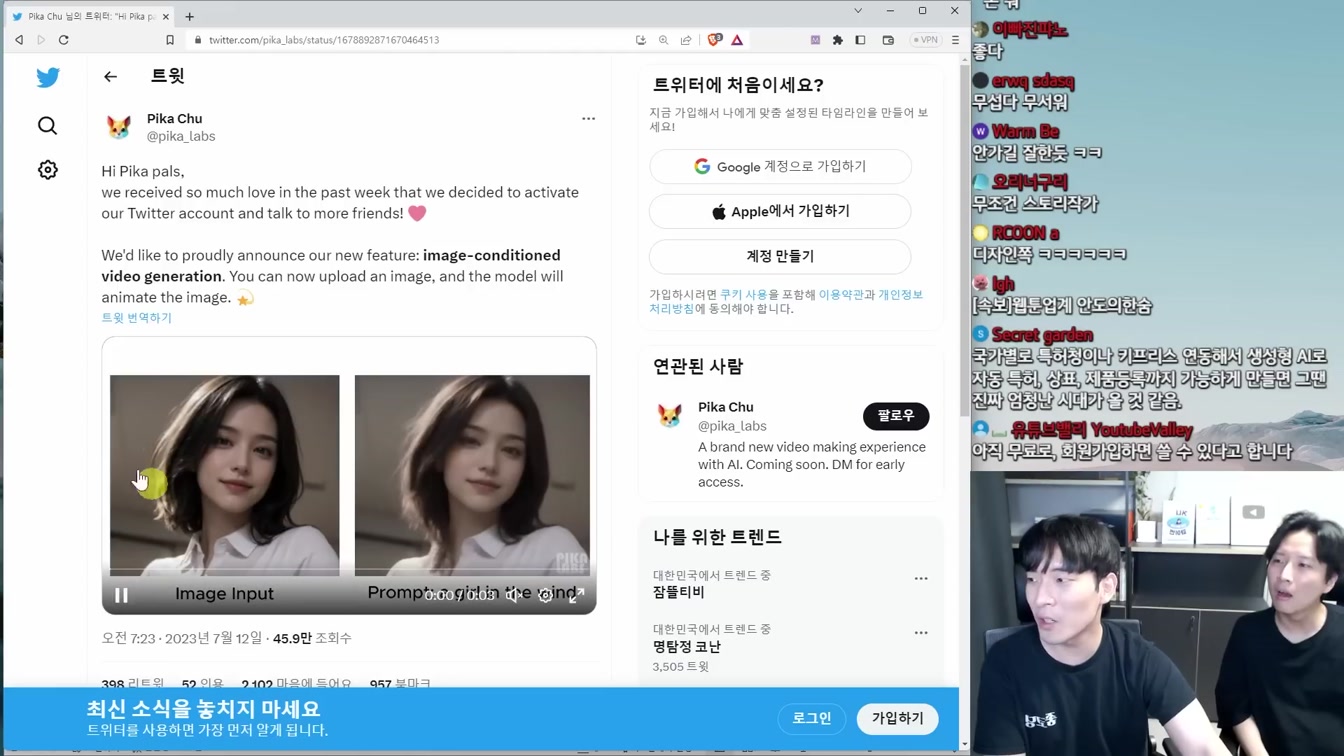
Task: Click the create account button (계정 만들기)
Action: click(x=780, y=257)
